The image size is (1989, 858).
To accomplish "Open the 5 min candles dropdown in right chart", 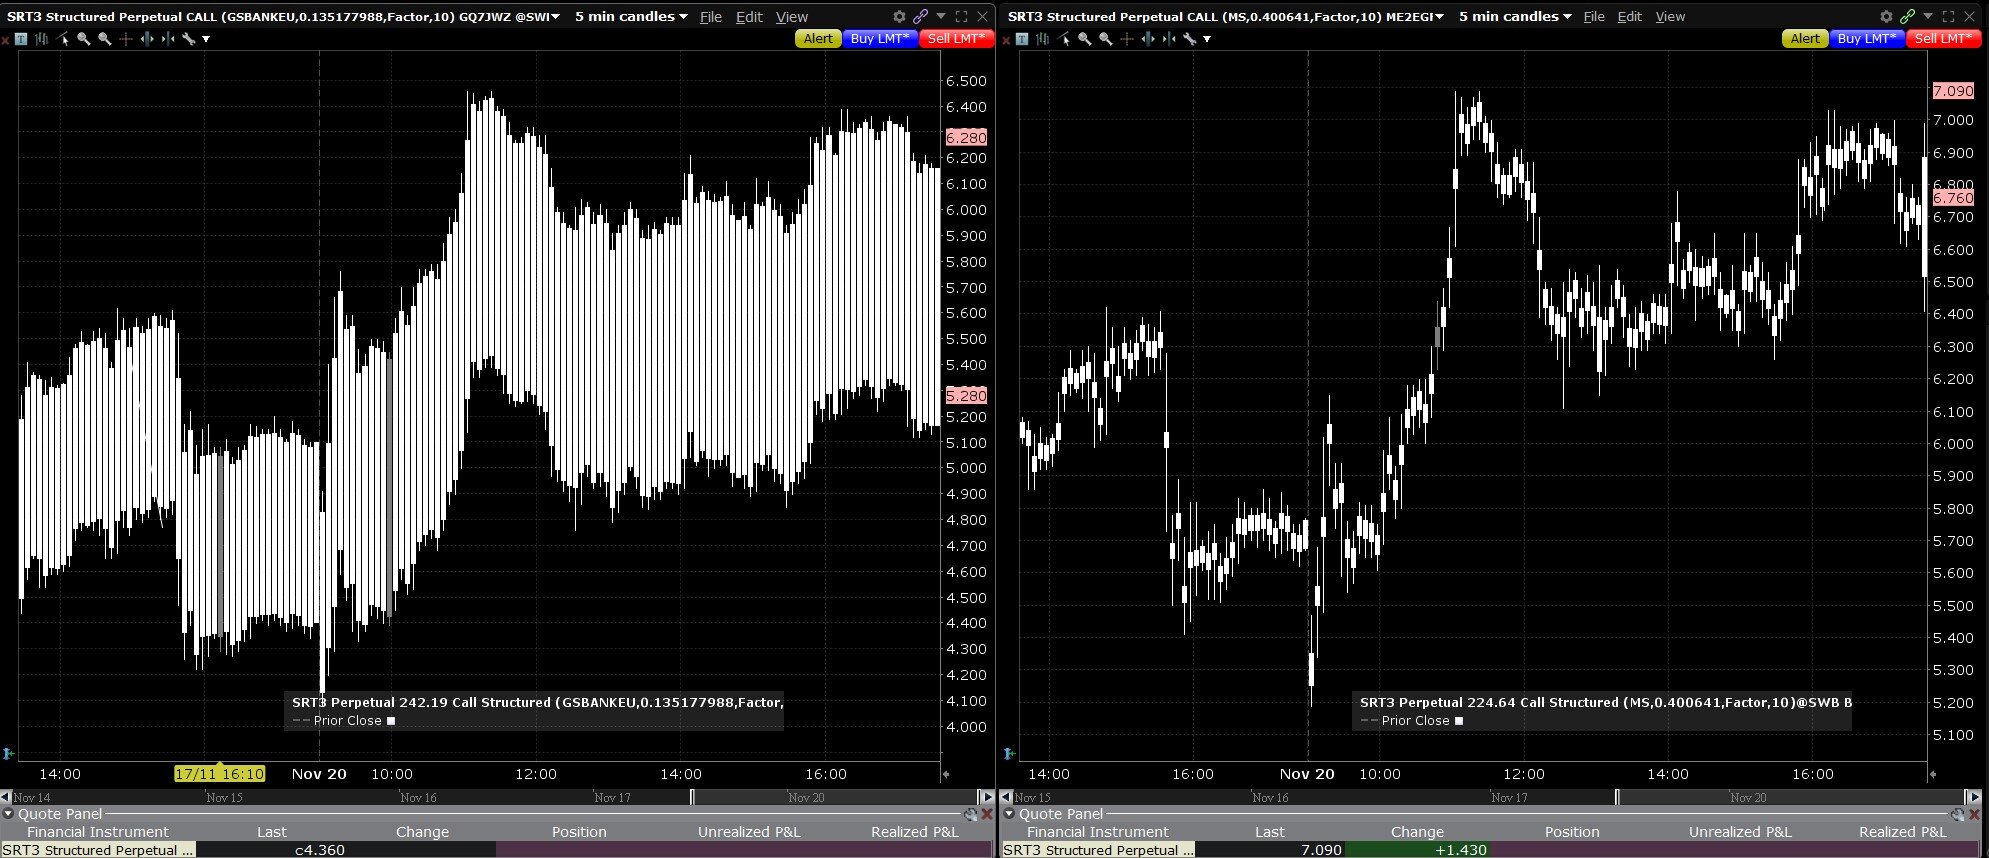I will 1515,16.
